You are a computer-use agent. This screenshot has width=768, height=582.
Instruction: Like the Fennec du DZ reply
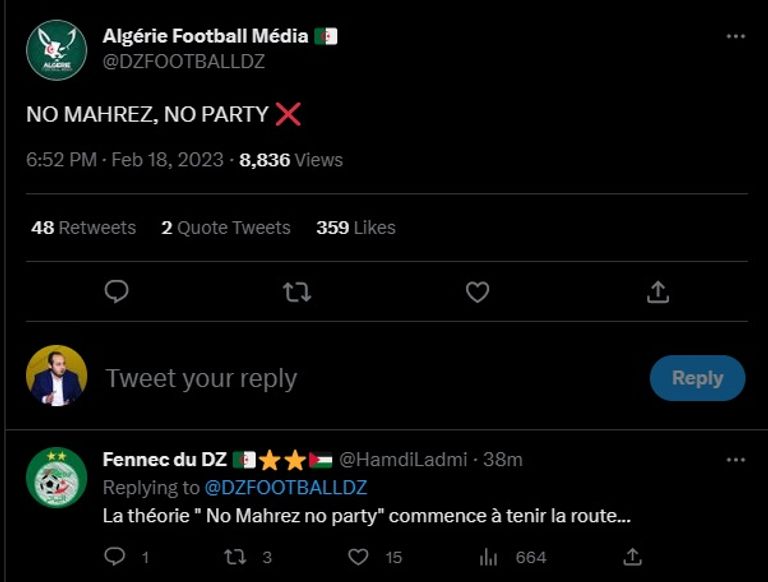click(358, 557)
